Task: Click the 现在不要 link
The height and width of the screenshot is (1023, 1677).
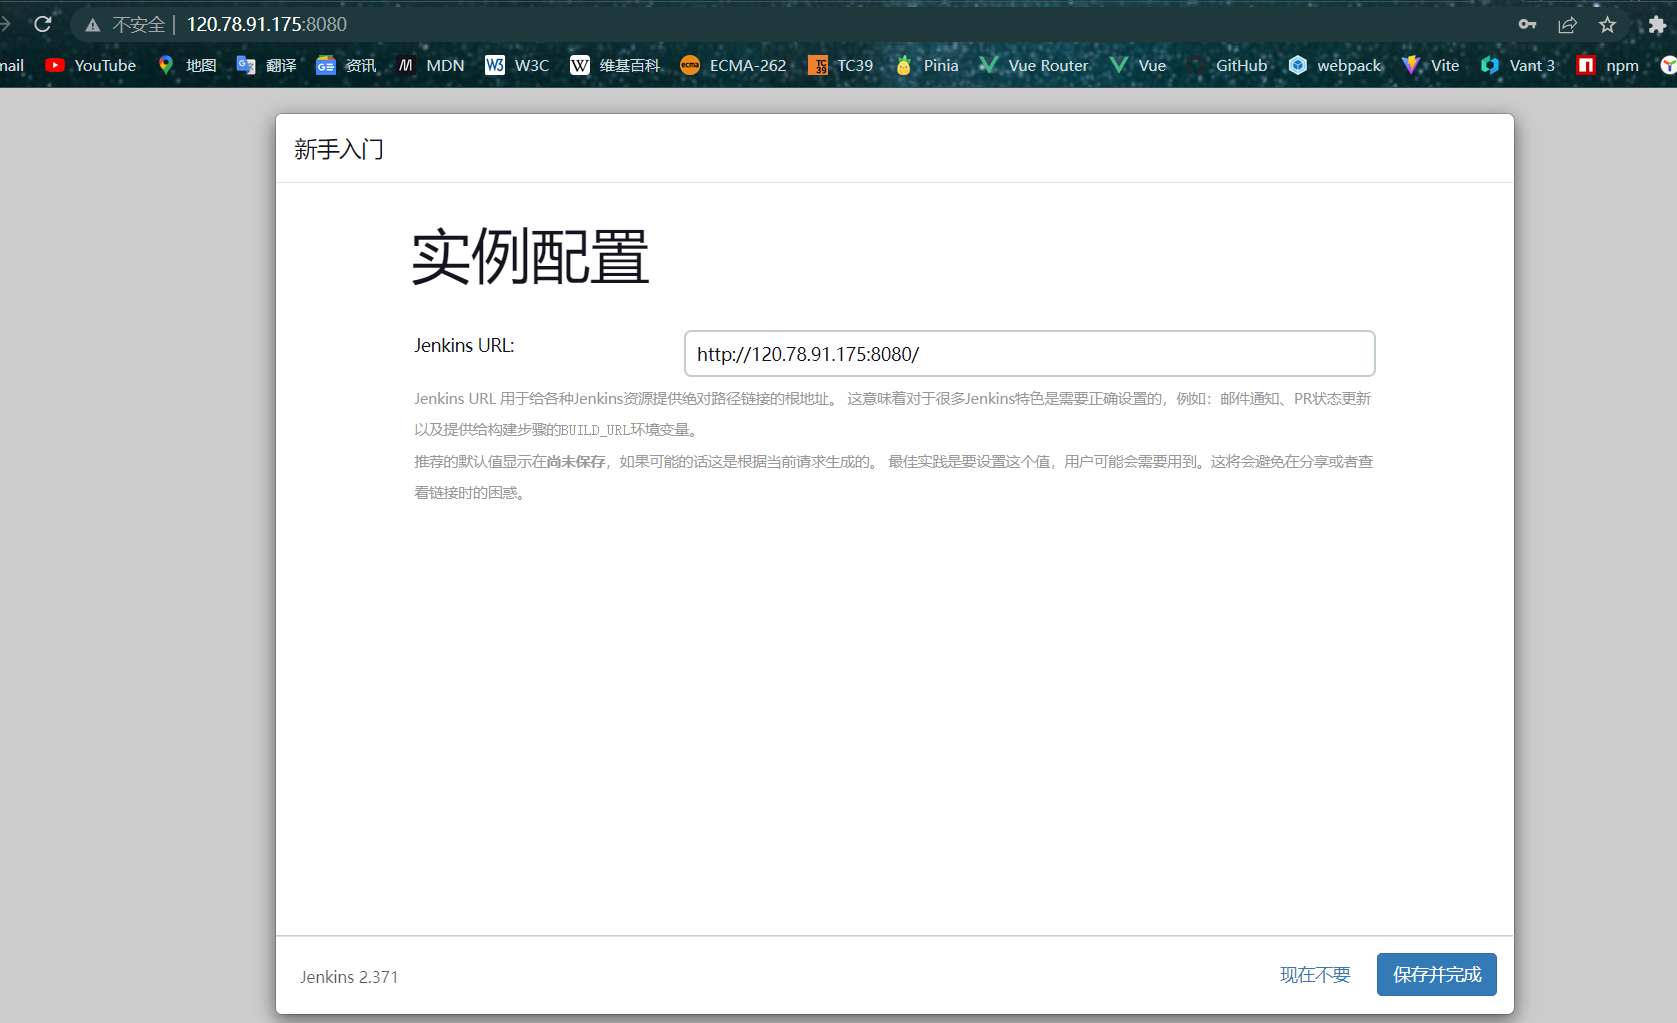Action: tap(1315, 975)
